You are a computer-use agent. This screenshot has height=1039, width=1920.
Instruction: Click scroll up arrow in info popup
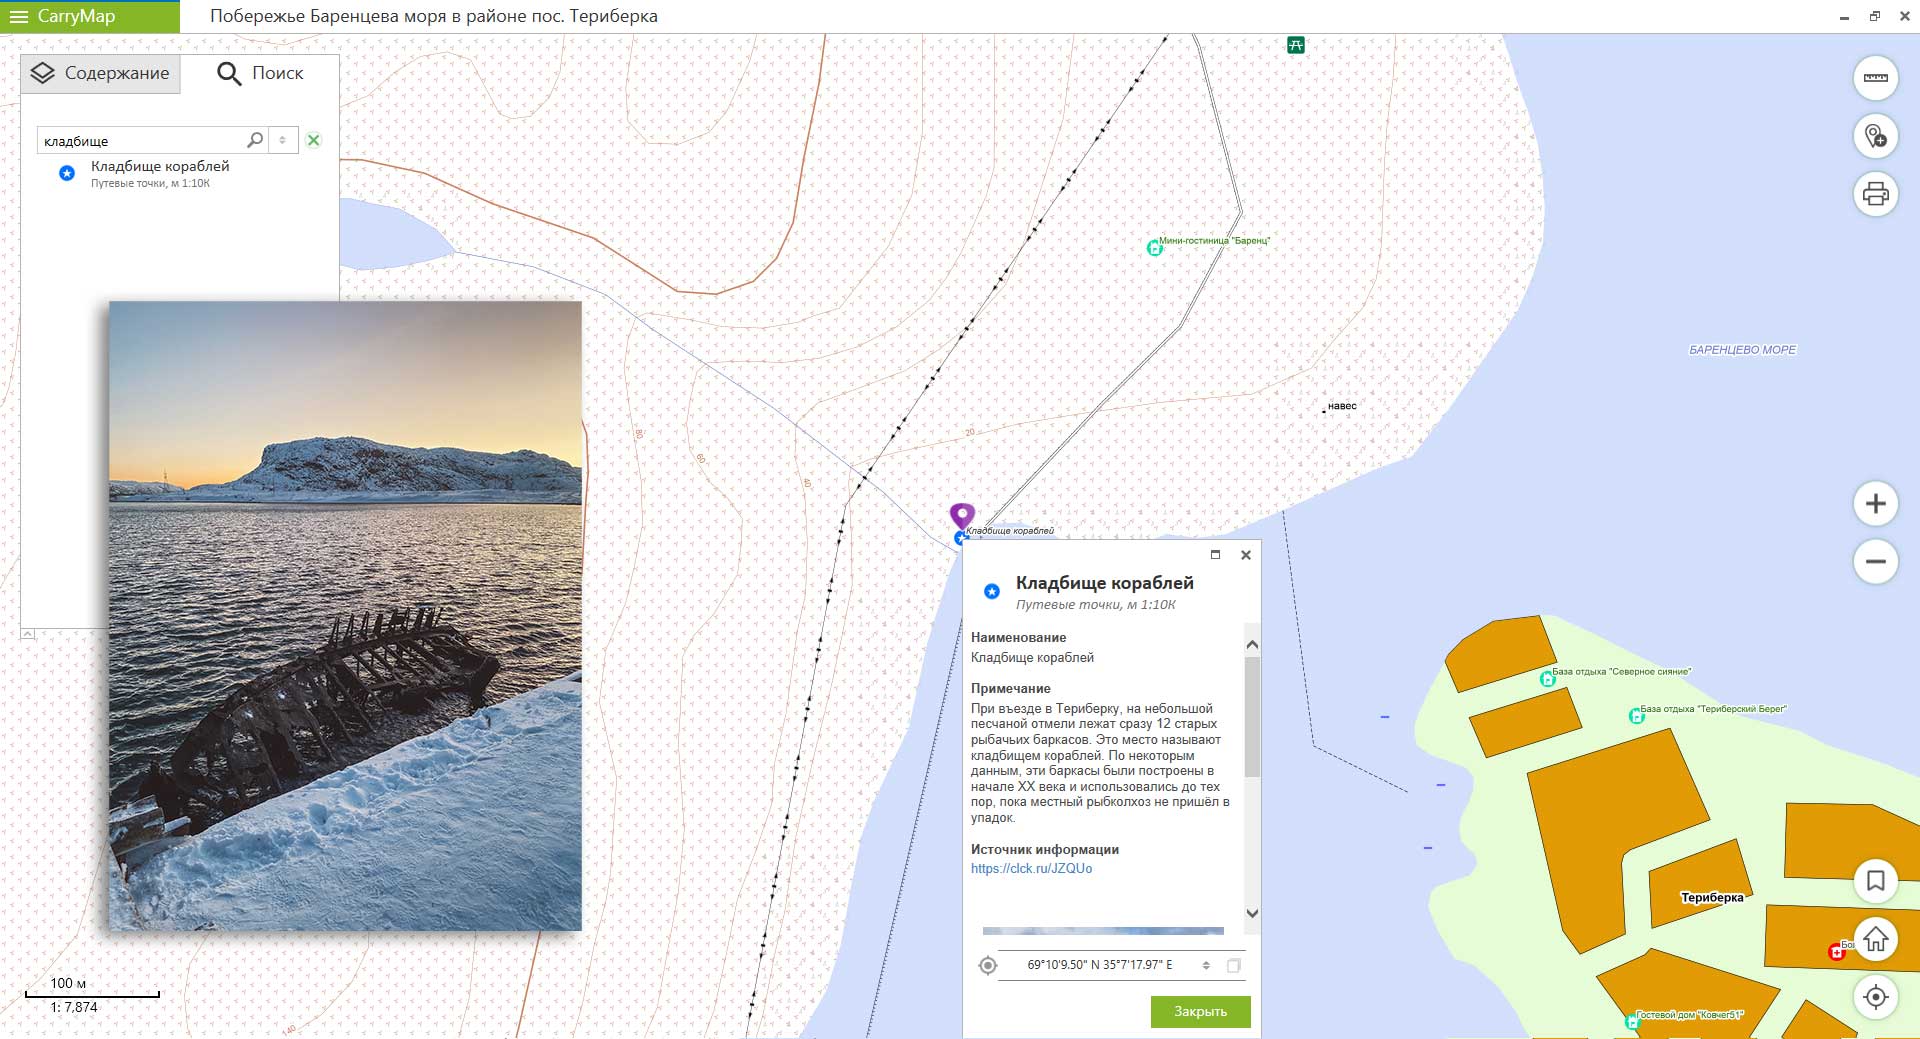(1252, 645)
